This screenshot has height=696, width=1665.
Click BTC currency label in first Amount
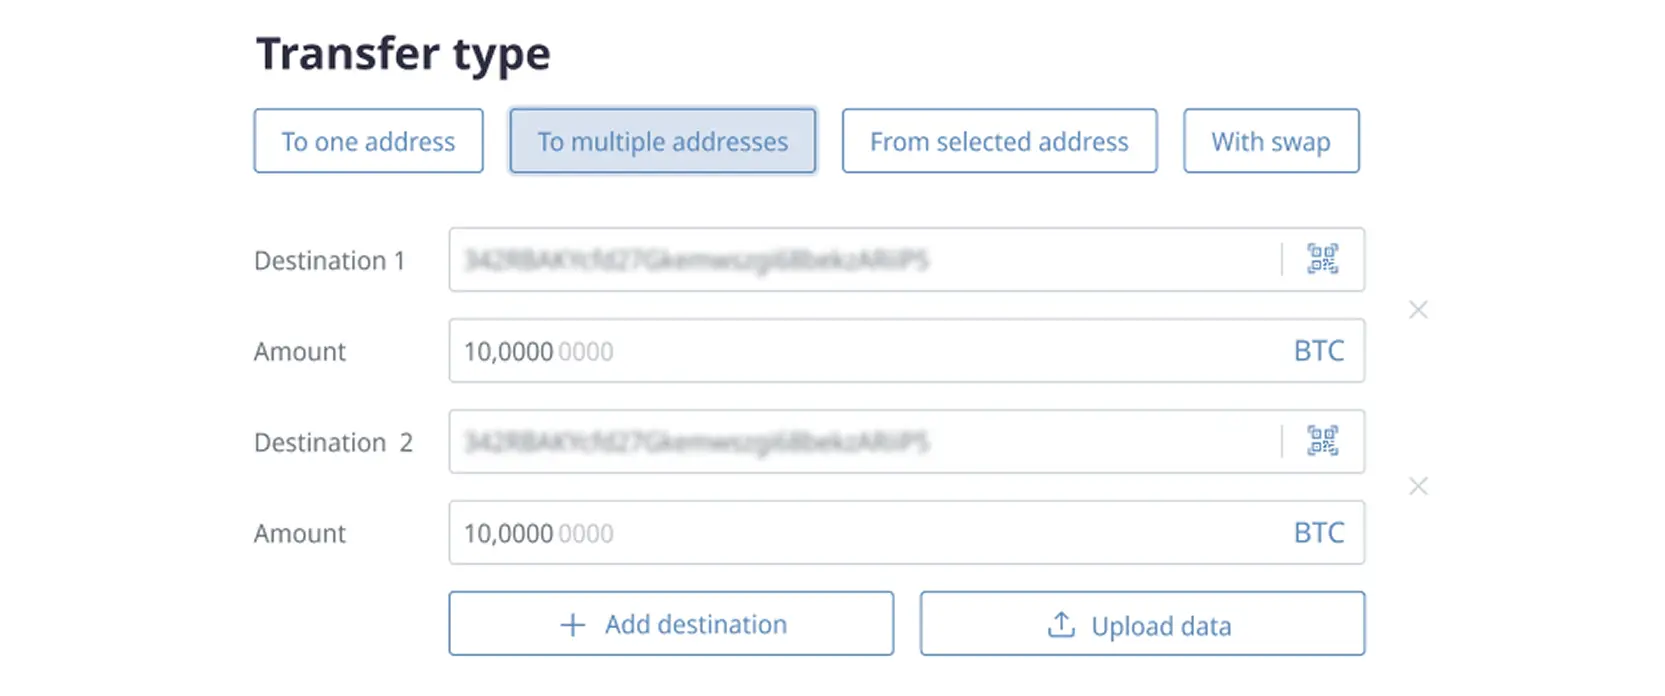point(1319,351)
